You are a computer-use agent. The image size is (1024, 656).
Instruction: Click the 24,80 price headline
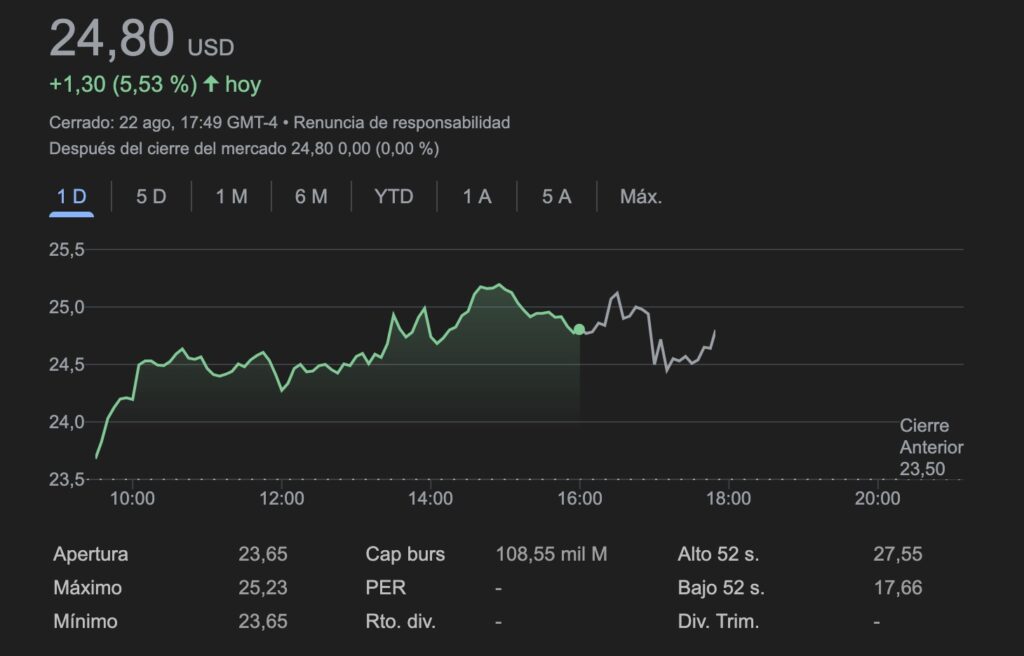(x=112, y=39)
